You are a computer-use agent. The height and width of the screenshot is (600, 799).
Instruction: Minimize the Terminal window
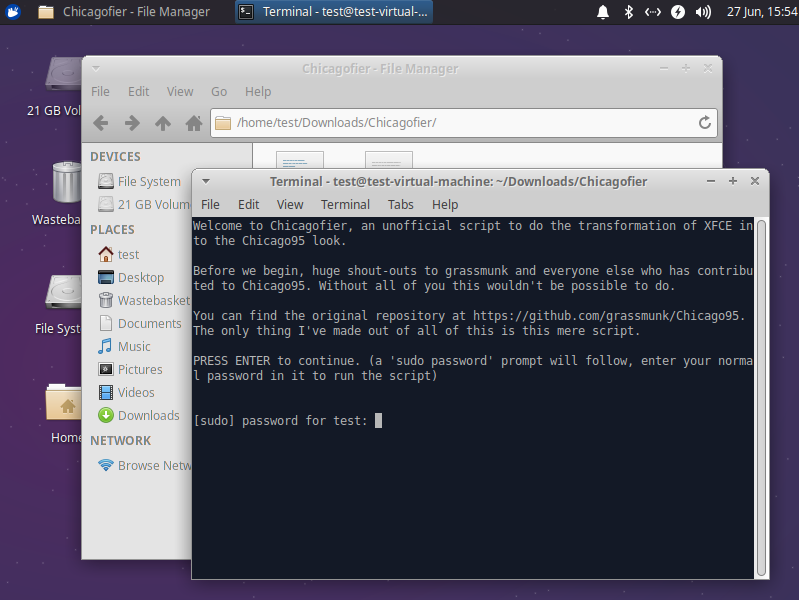click(711, 181)
